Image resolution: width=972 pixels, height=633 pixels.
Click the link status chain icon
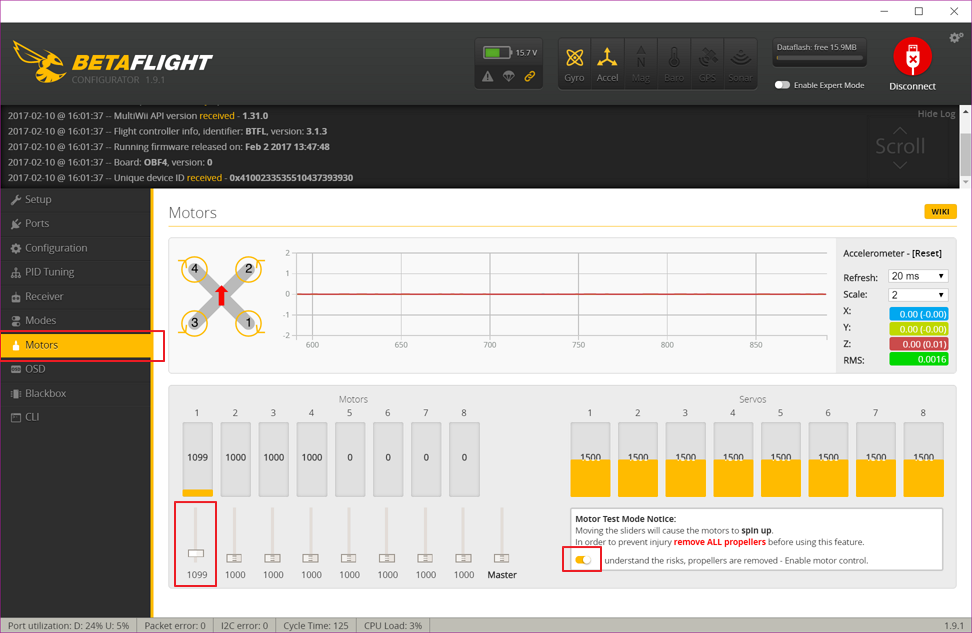tap(529, 76)
